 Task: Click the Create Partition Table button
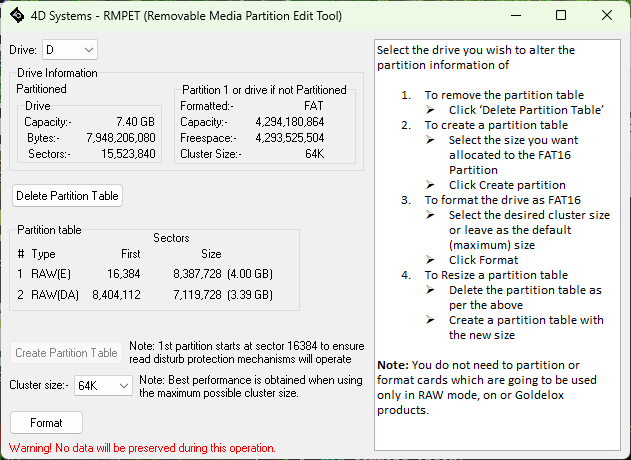coord(67,353)
